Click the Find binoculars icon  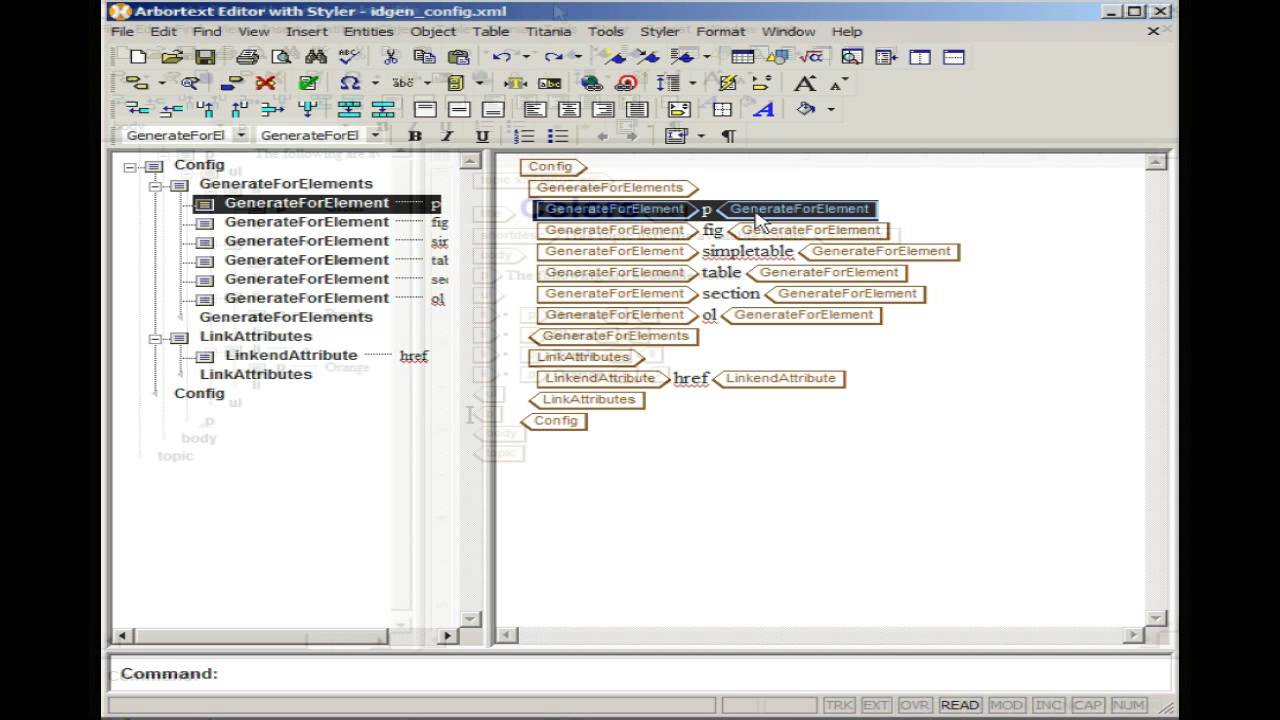click(316, 57)
